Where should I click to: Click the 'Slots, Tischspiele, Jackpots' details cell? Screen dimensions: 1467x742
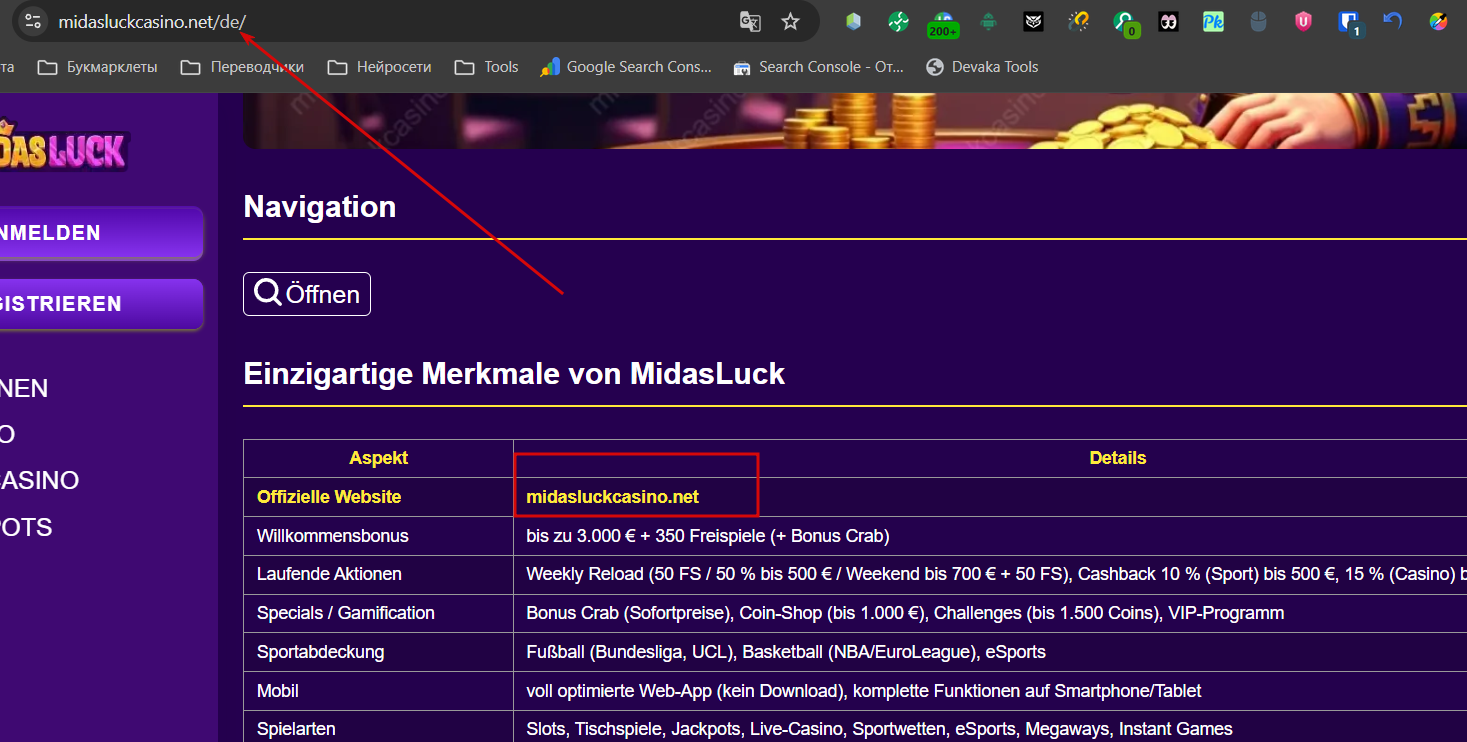tap(879, 729)
